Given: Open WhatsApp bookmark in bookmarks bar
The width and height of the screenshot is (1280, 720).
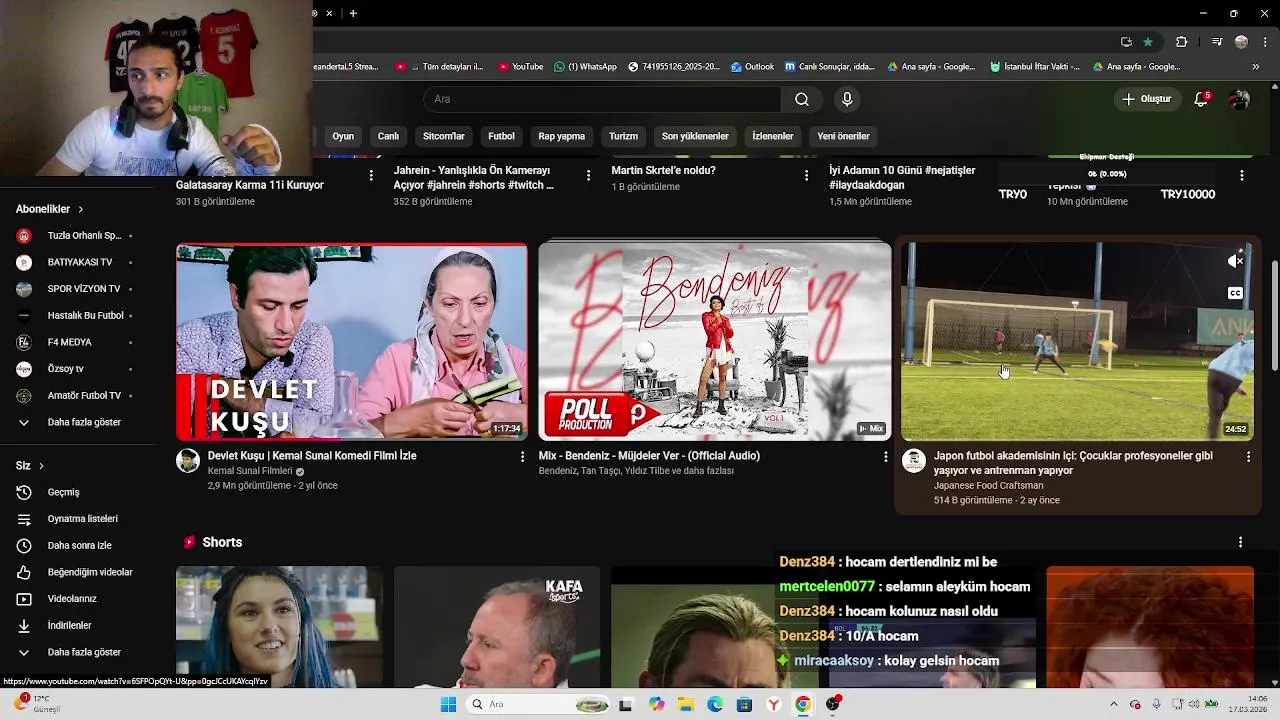Looking at the screenshot, I should [x=585, y=67].
